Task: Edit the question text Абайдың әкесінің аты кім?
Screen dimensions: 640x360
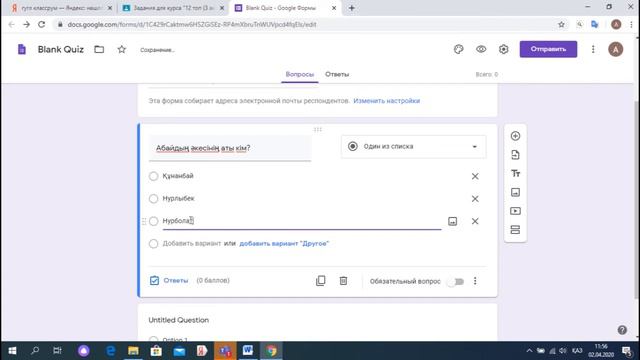Action: coord(230,148)
